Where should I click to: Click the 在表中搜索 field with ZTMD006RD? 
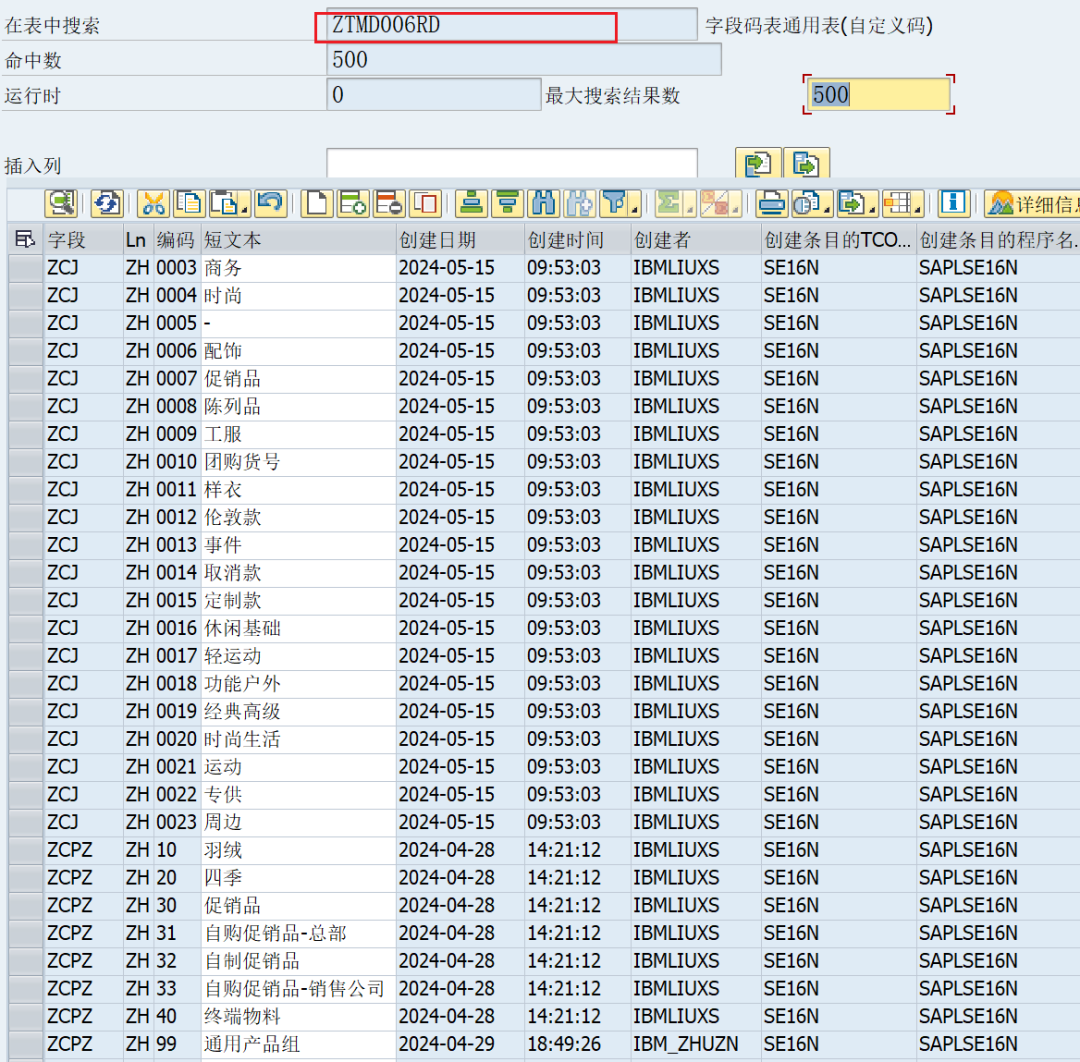click(x=511, y=25)
